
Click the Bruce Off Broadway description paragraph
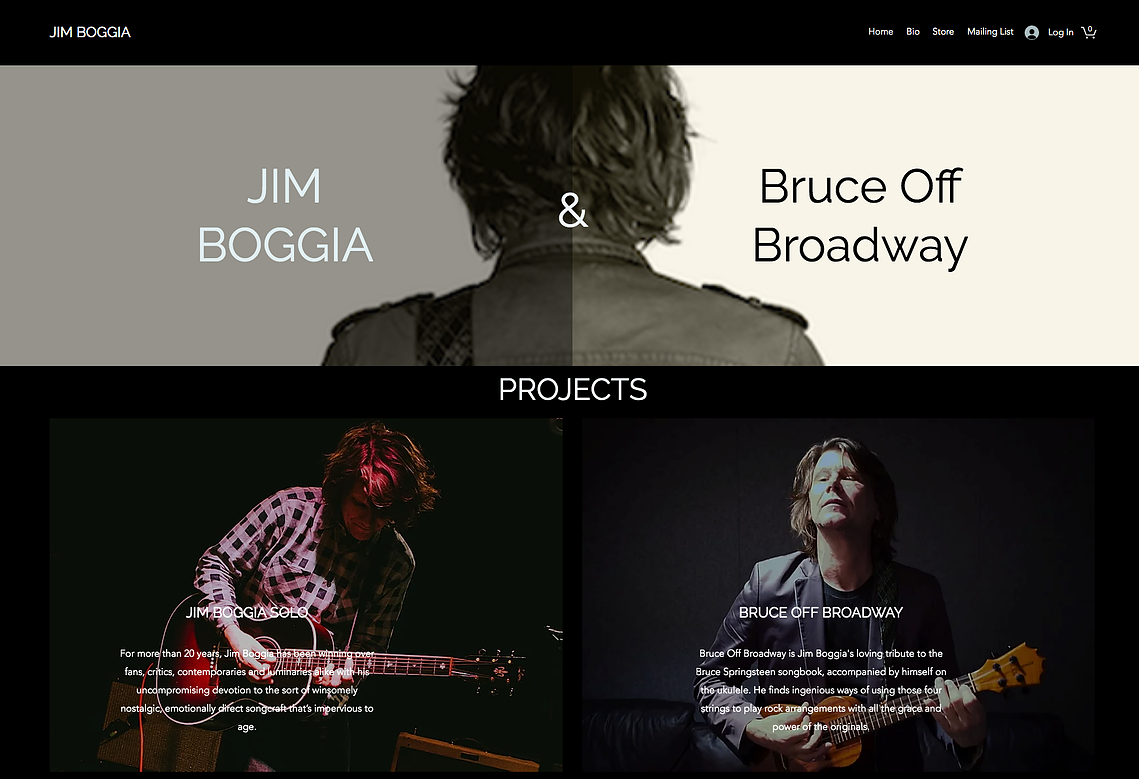click(x=821, y=690)
